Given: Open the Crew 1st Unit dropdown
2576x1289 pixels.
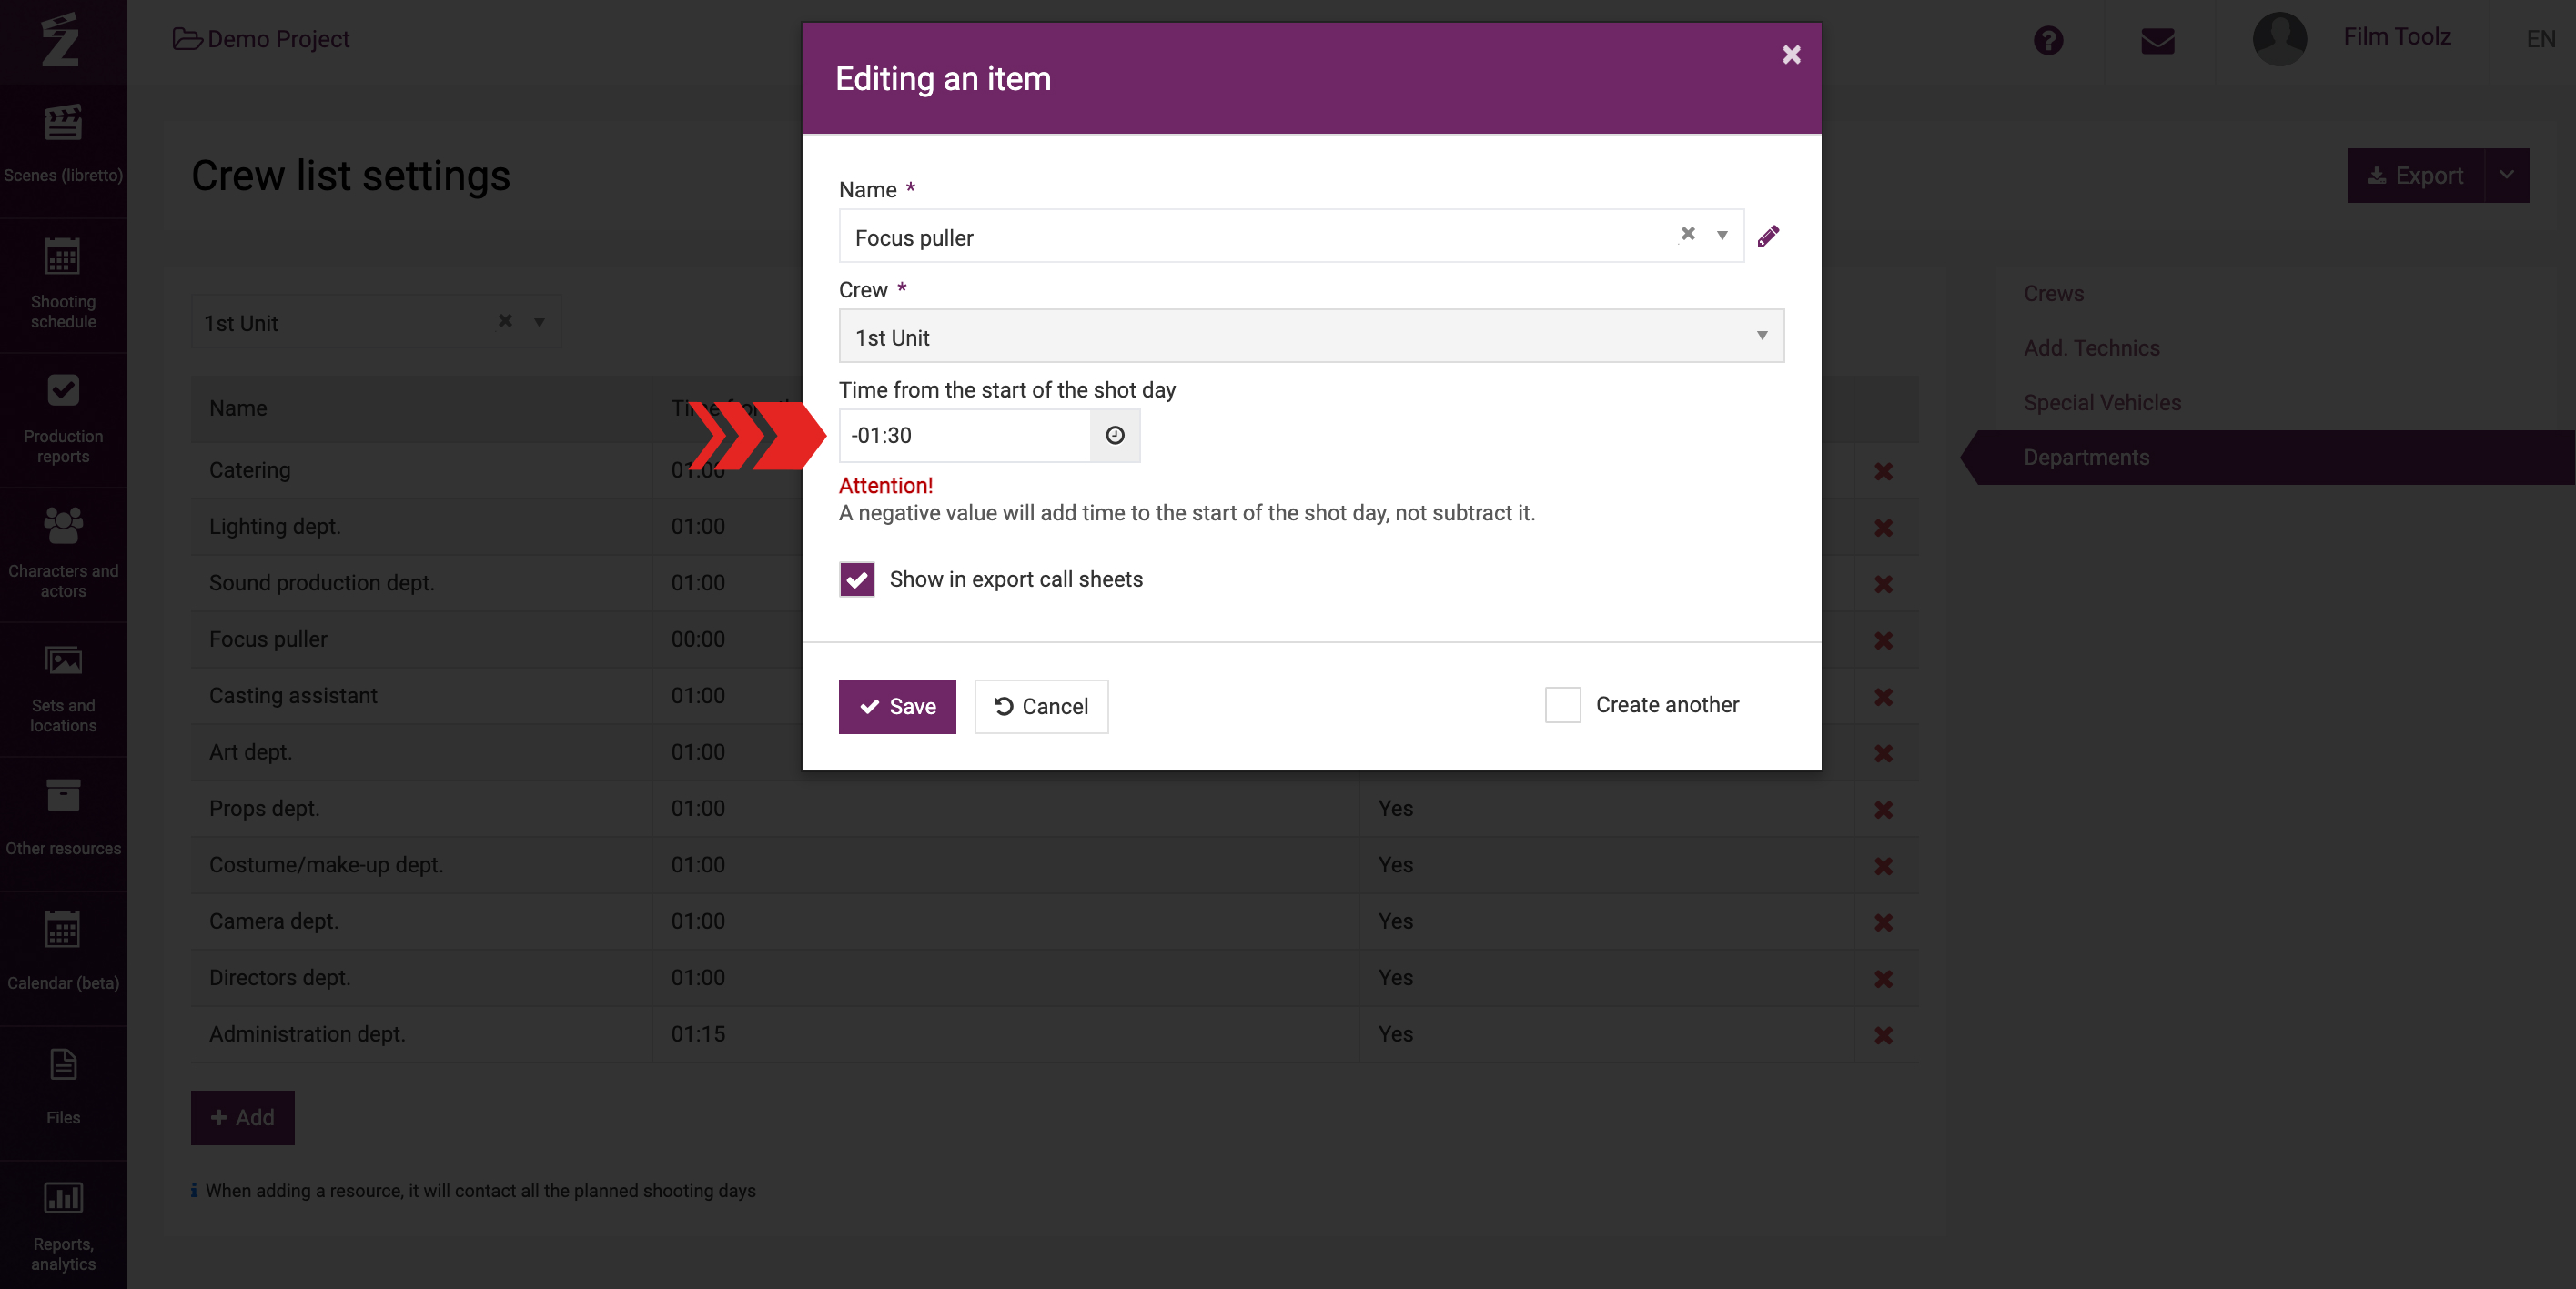Looking at the screenshot, I should click(x=1311, y=336).
